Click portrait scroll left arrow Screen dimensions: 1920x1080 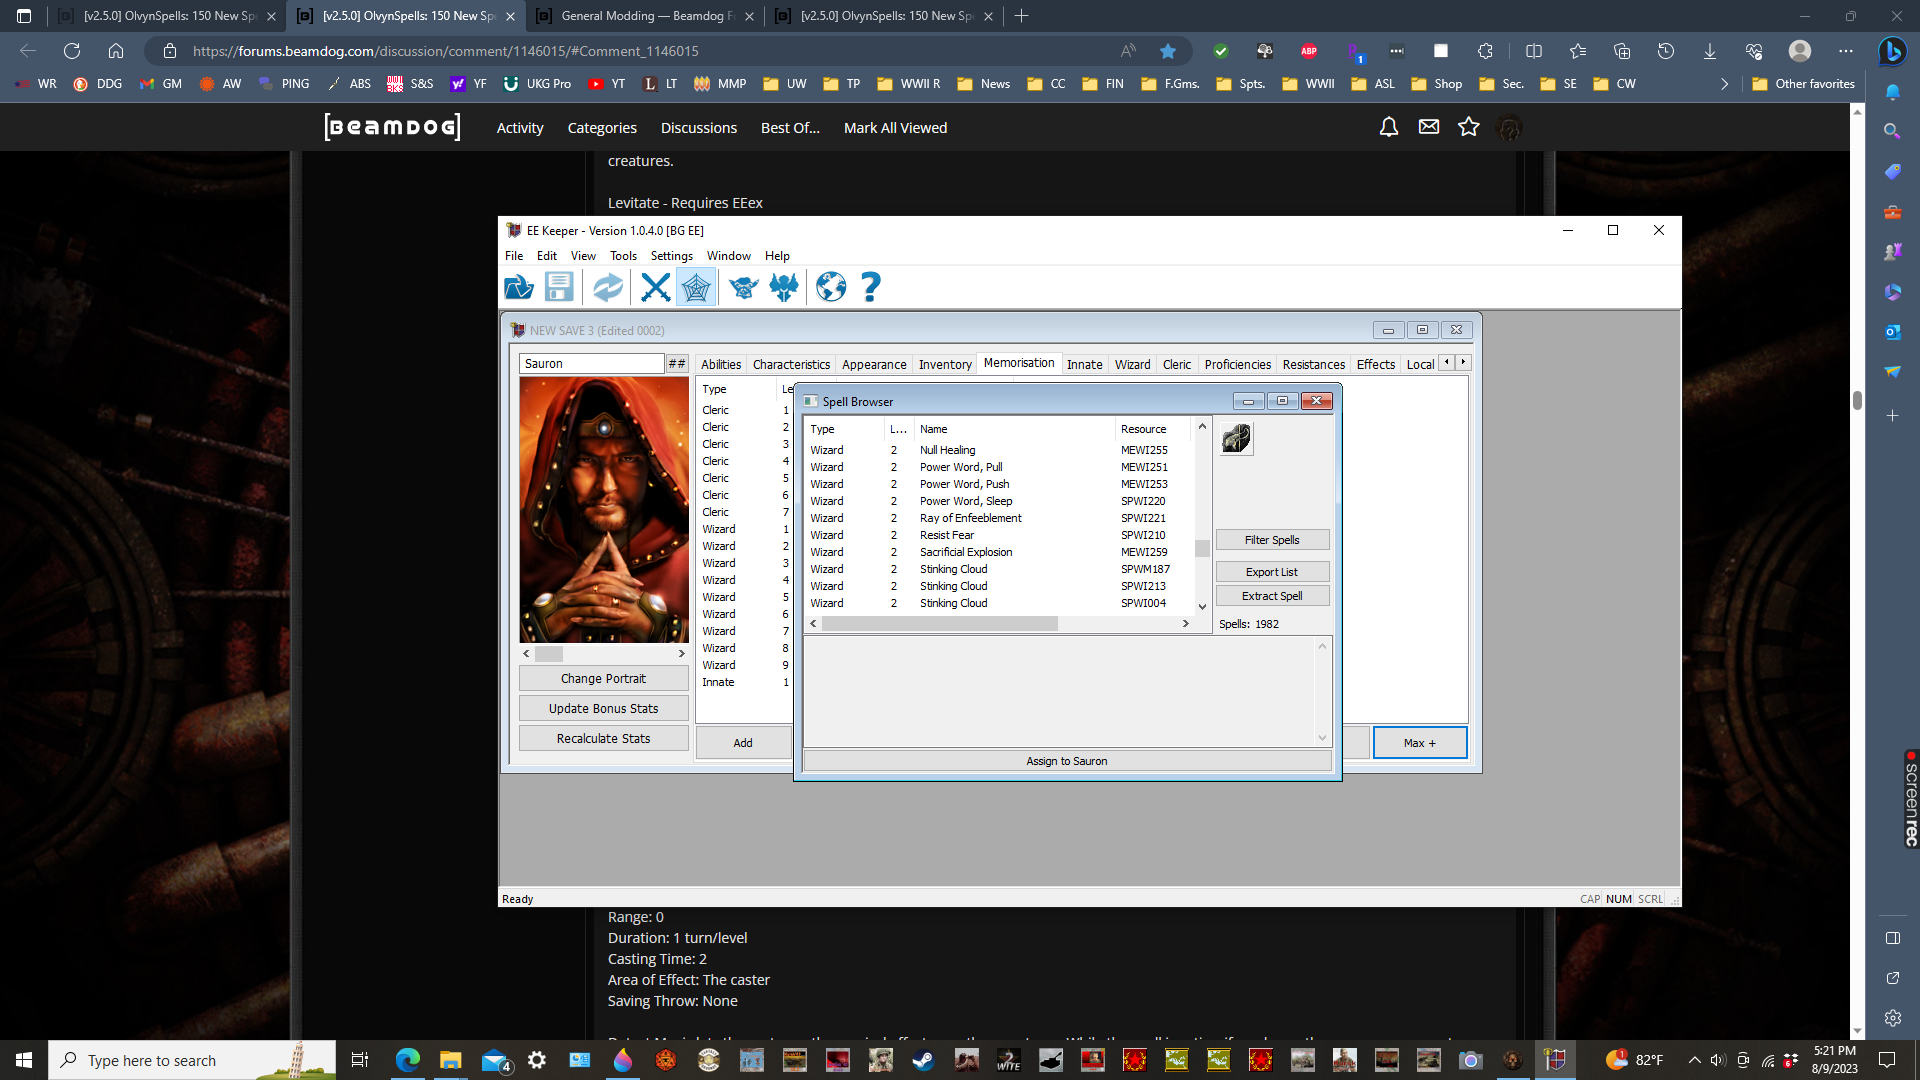tap(527, 654)
